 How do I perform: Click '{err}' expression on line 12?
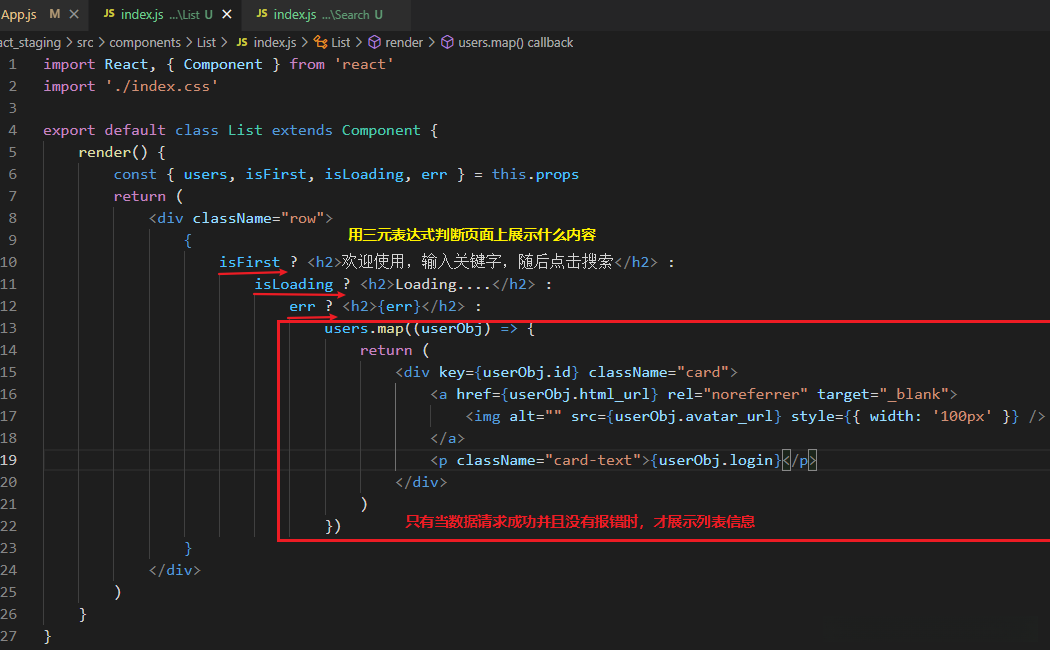coord(400,306)
